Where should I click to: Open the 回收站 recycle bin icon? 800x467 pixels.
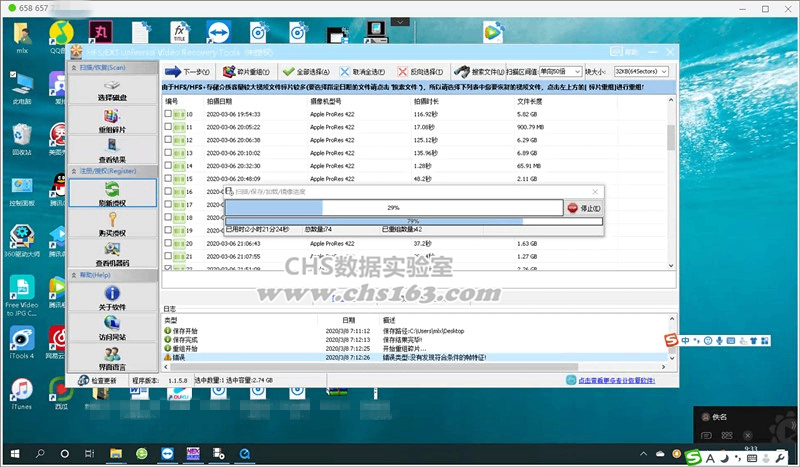click(21, 139)
